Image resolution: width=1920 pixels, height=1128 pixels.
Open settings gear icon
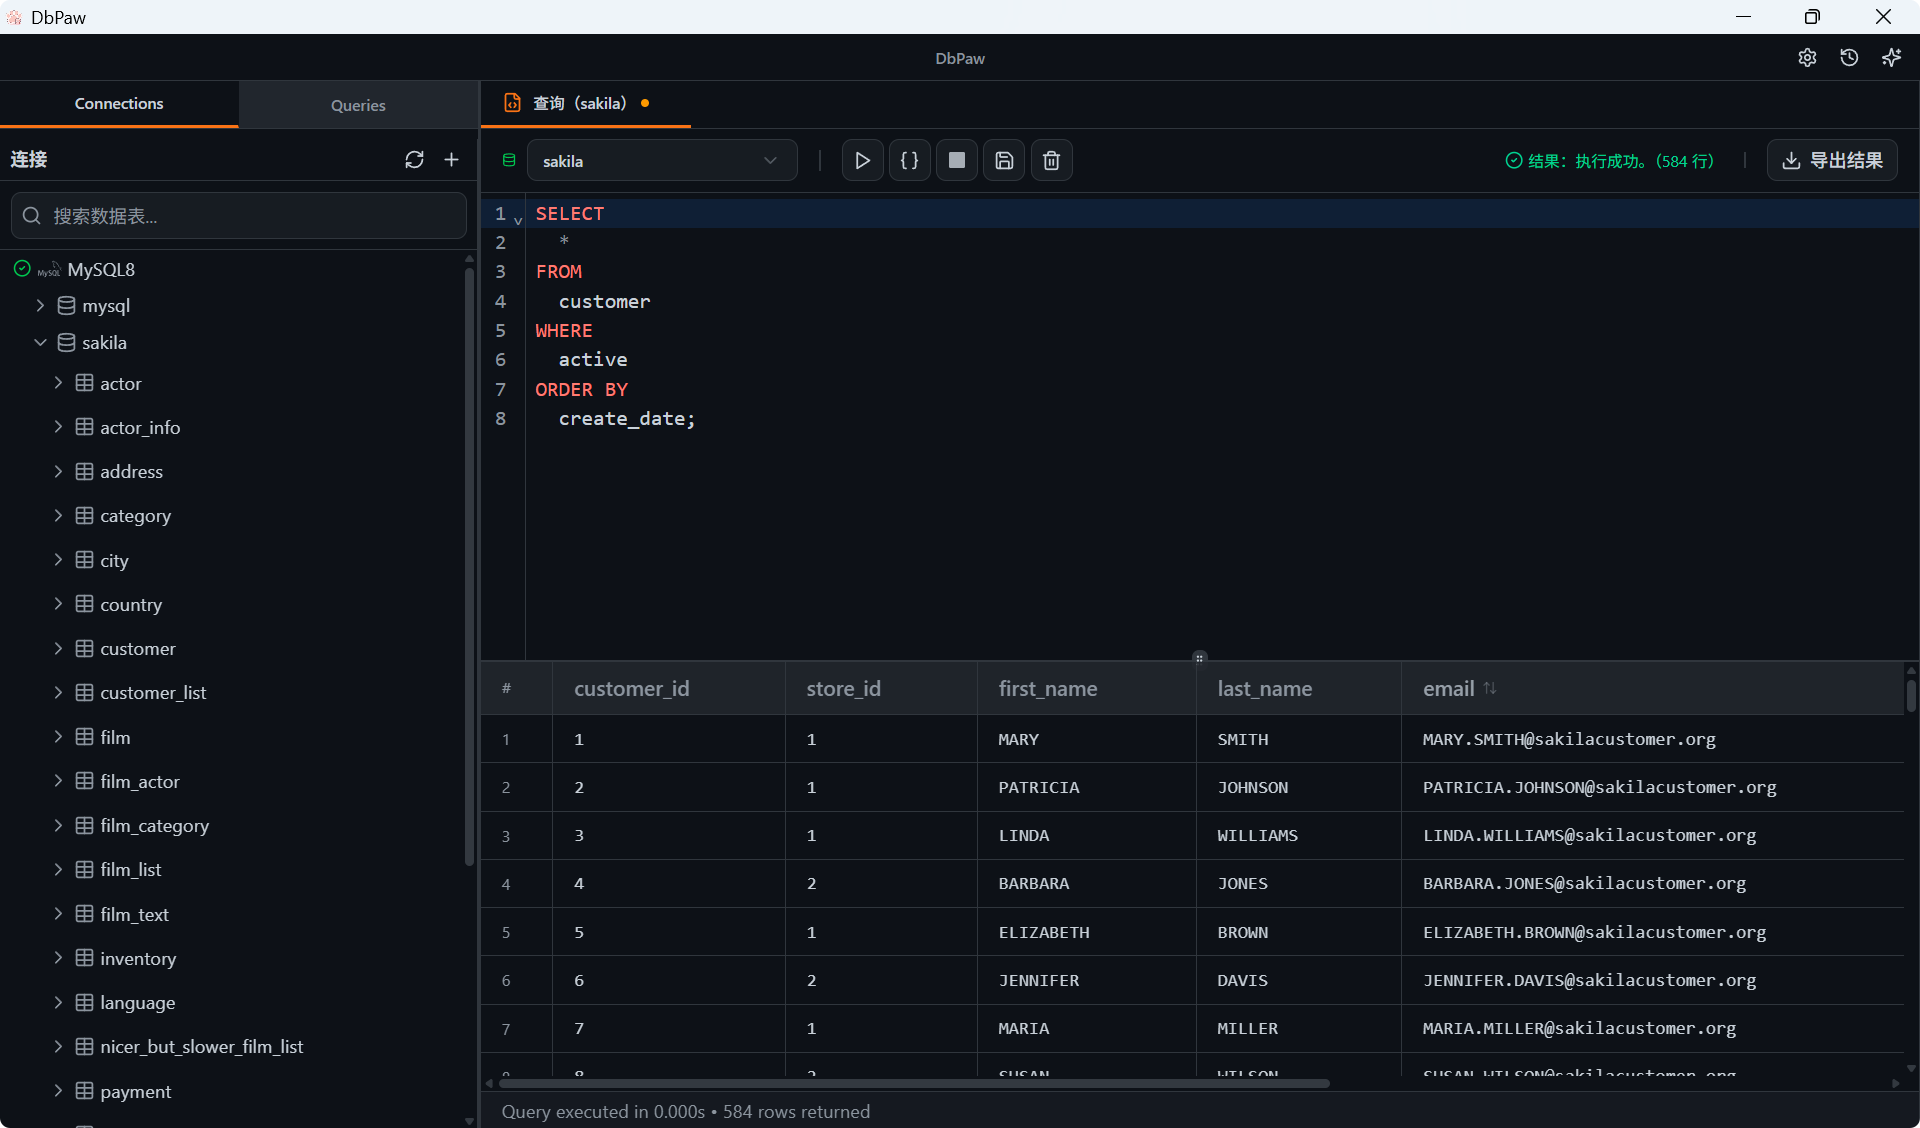[1807, 58]
